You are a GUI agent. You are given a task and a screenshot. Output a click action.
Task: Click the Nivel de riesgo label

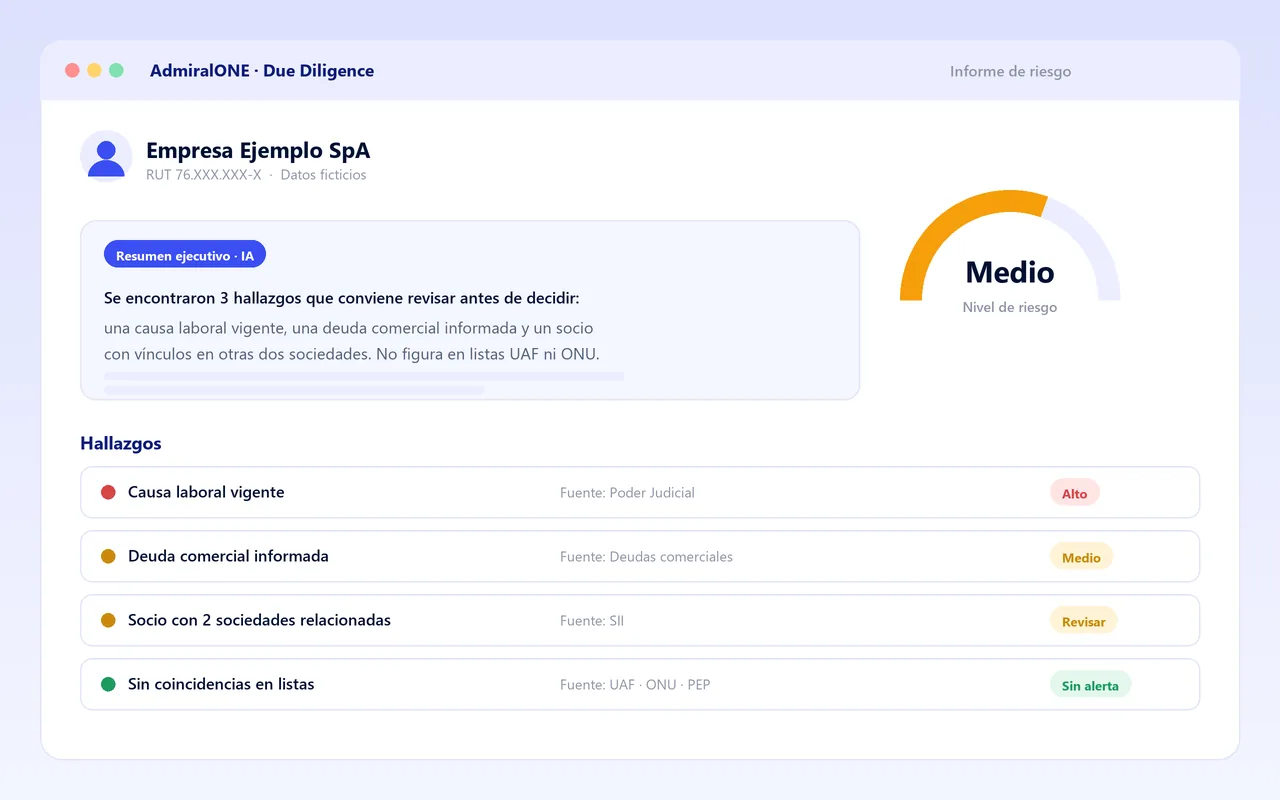coord(1010,307)
